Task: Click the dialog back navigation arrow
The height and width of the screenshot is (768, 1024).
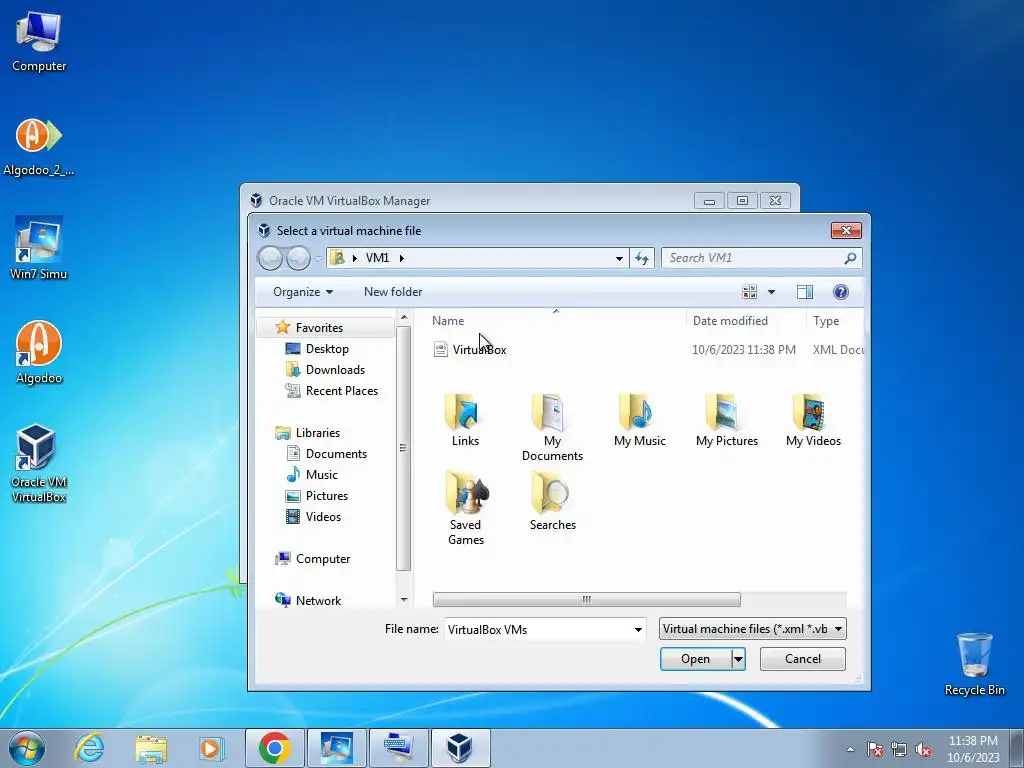Action: pyautogui.click(x=270, y=258)
